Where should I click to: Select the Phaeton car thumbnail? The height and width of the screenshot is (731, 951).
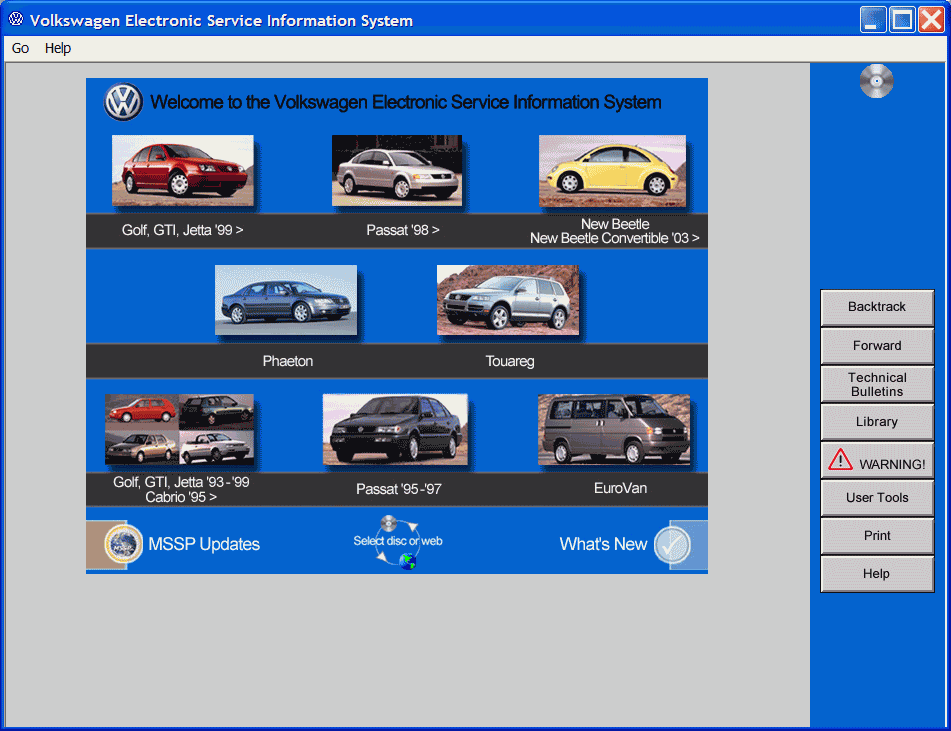tap(286, 300)
